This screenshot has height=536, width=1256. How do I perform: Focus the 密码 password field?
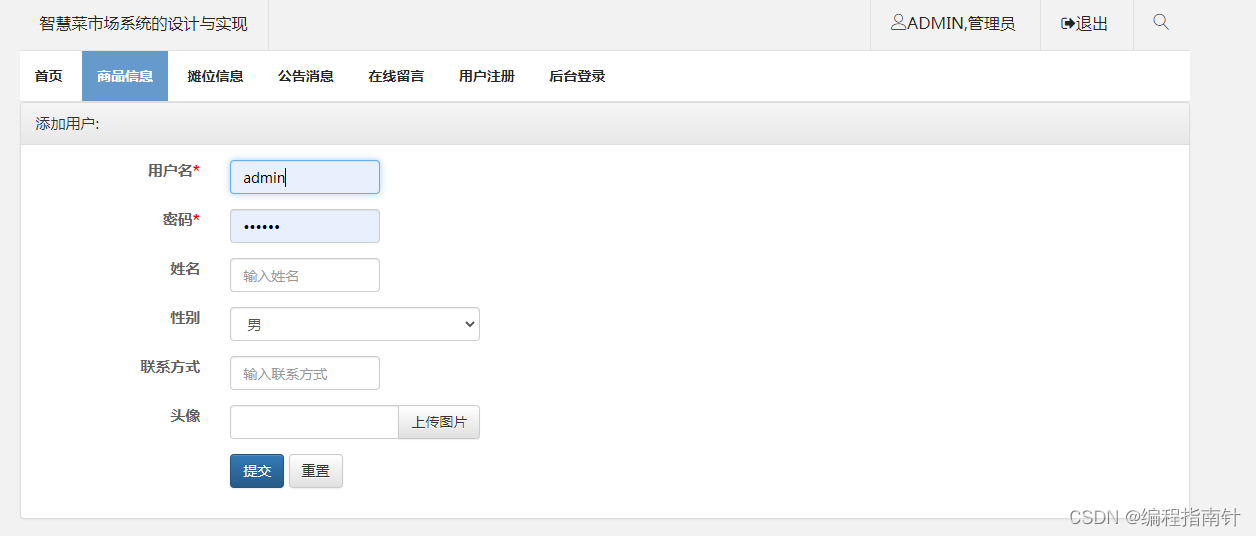click(305, 226)
